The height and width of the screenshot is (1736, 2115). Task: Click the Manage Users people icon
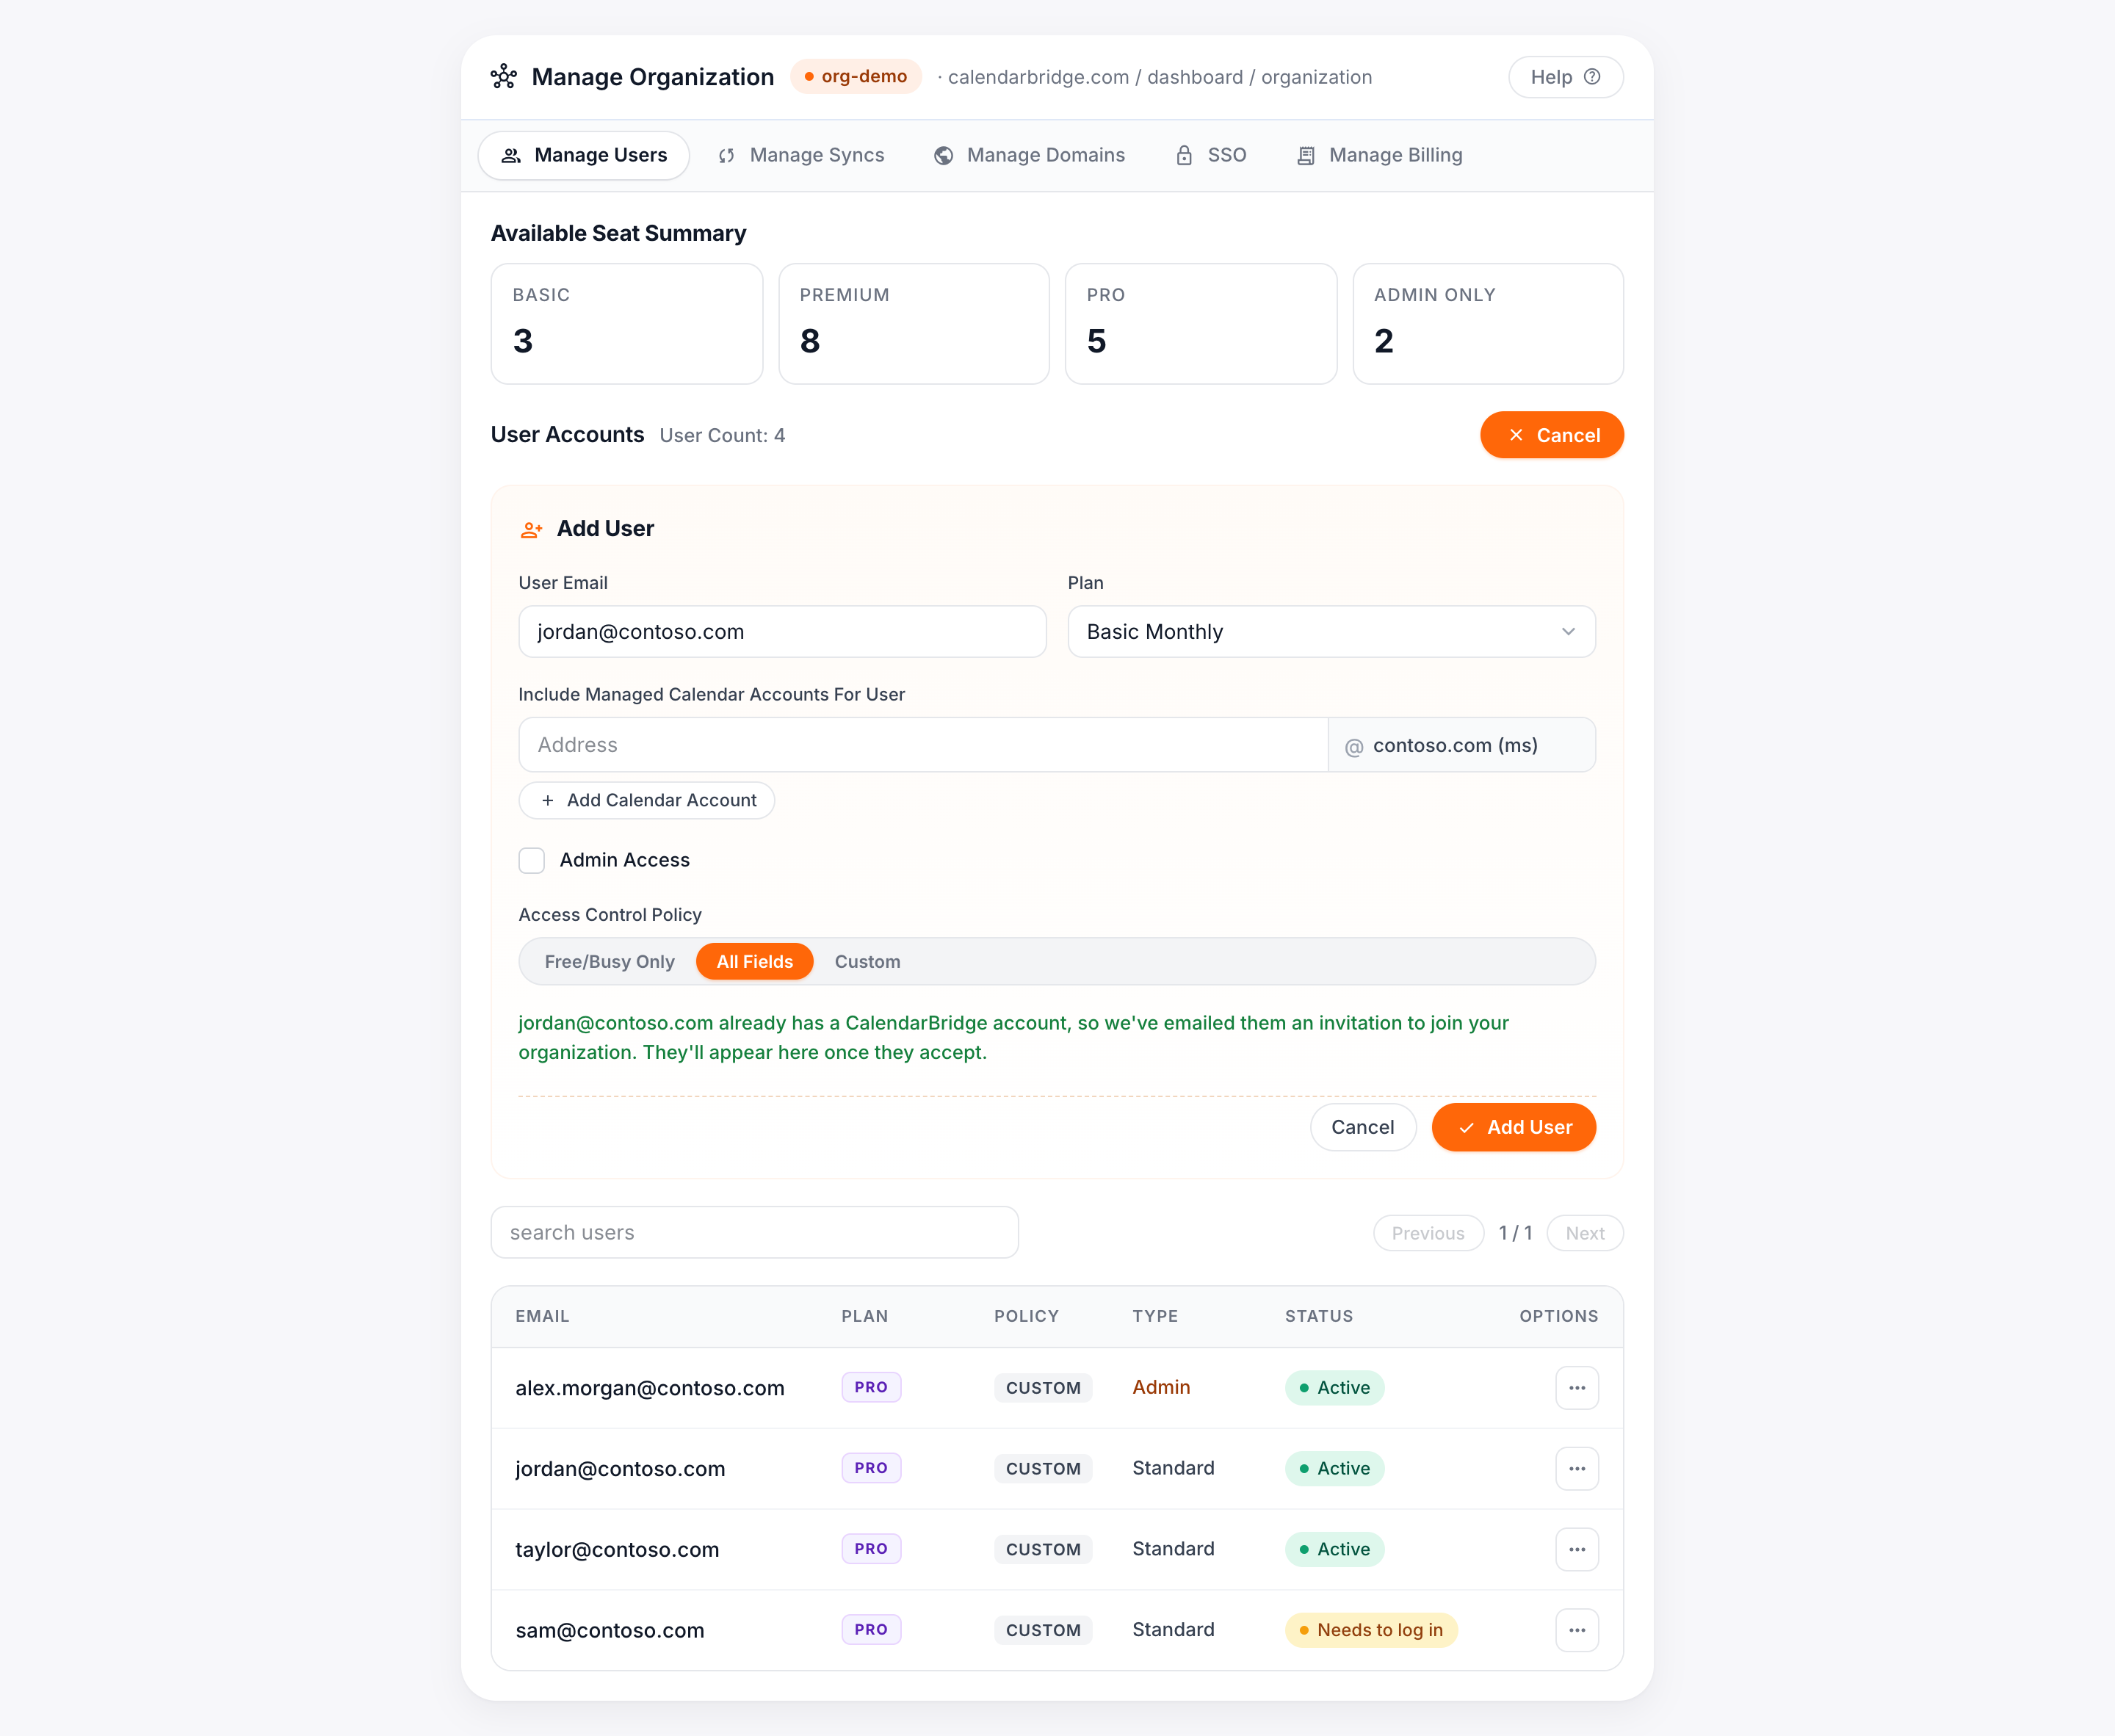511,156
